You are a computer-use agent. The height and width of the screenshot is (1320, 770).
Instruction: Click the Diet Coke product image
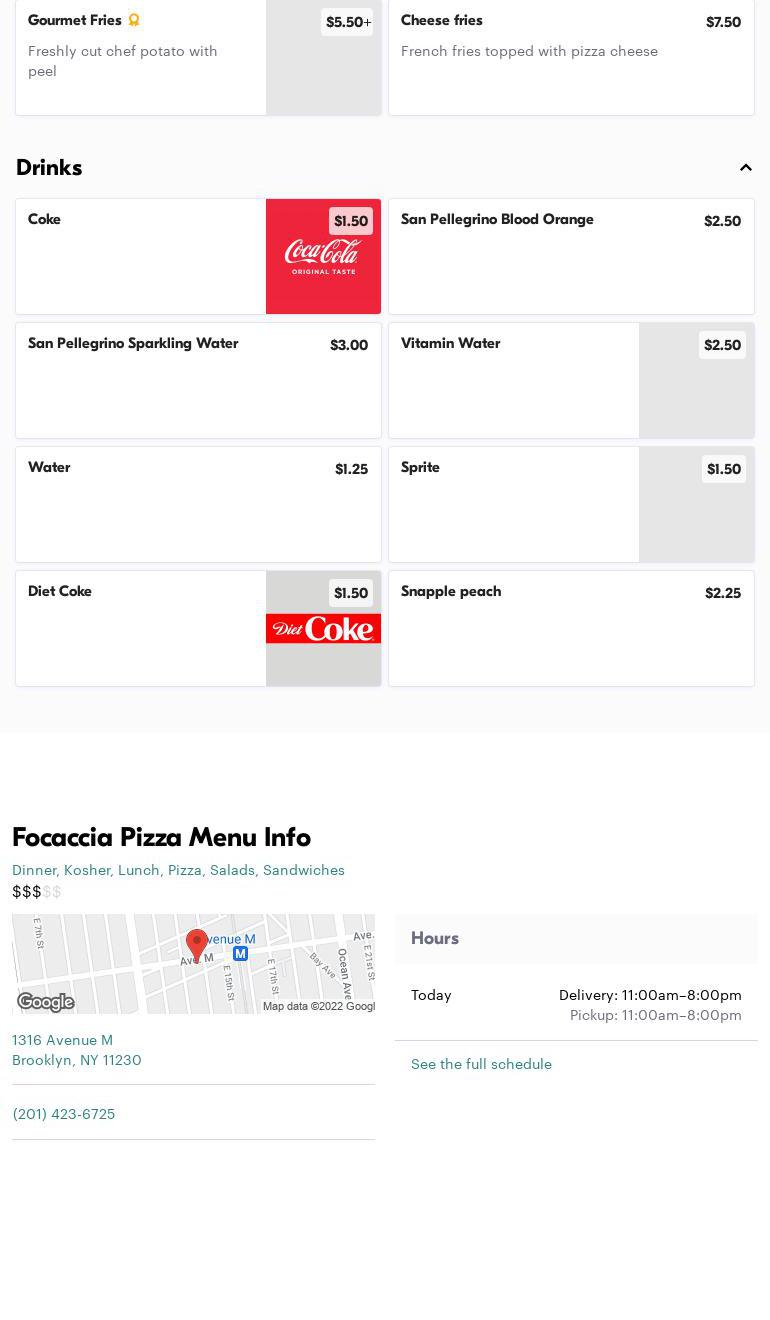pos(323,629)
